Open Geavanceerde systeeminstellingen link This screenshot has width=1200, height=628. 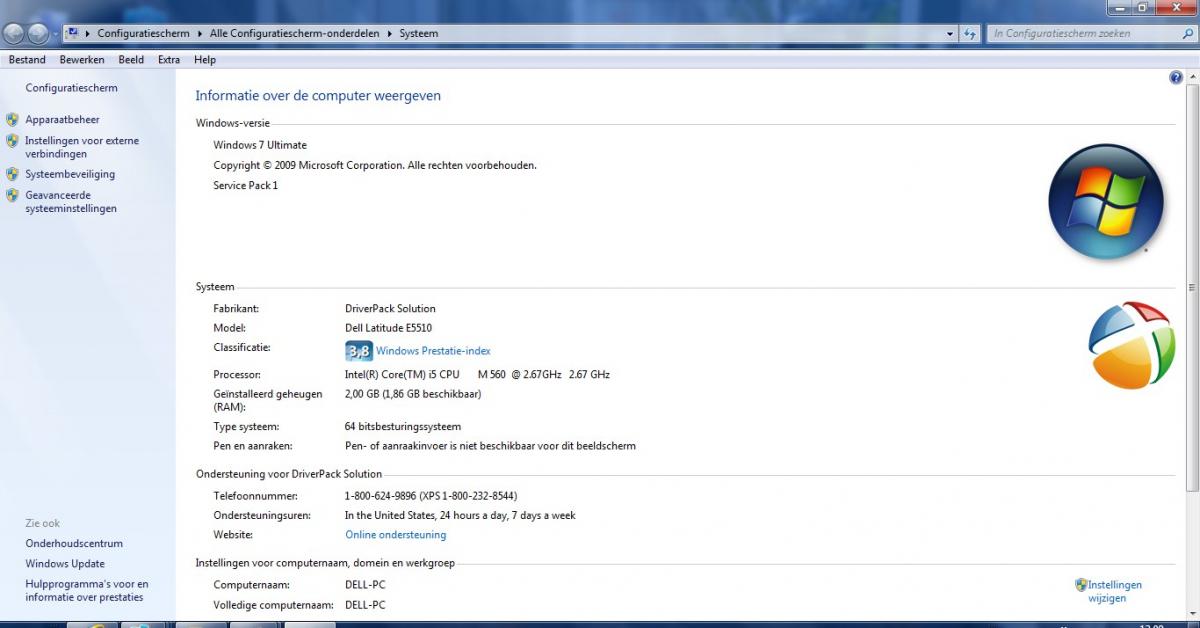click(71, 202)
